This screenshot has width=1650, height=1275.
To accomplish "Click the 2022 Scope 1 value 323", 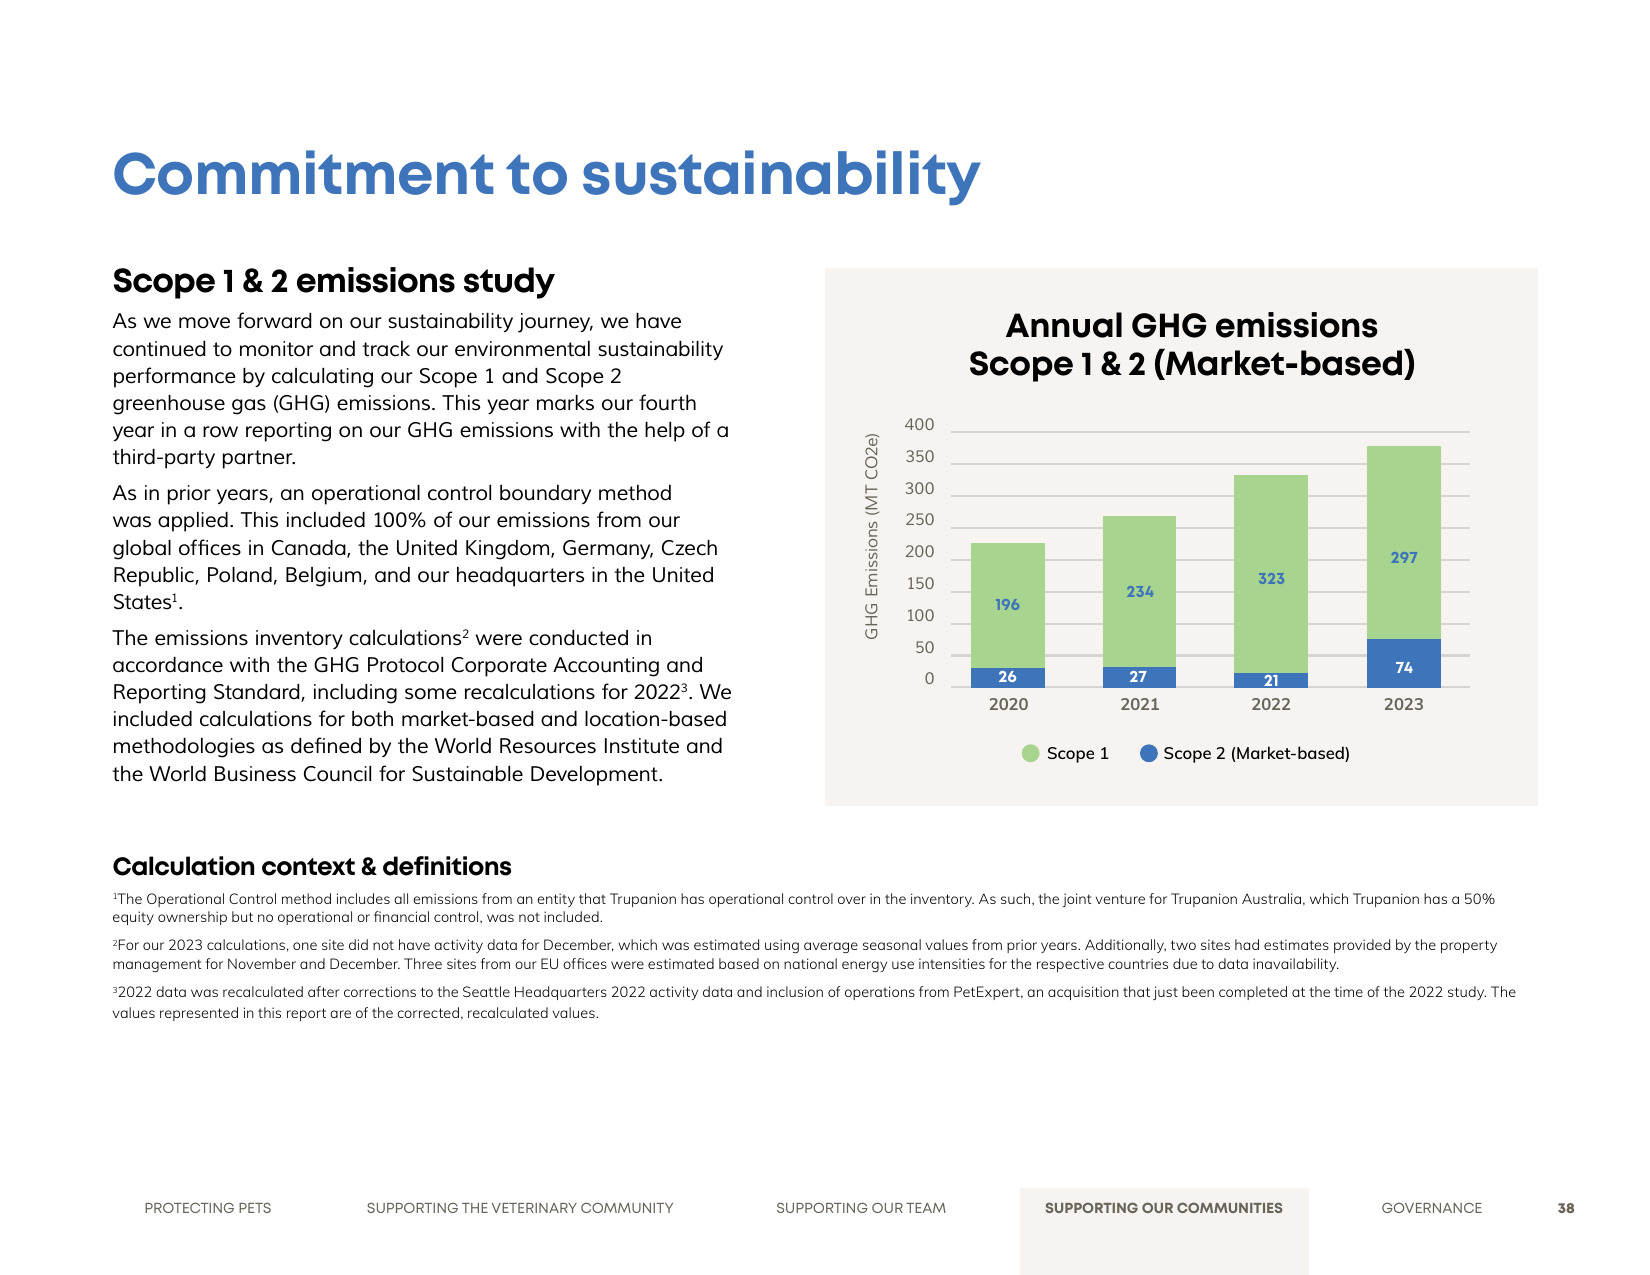I will [1271, 579].
